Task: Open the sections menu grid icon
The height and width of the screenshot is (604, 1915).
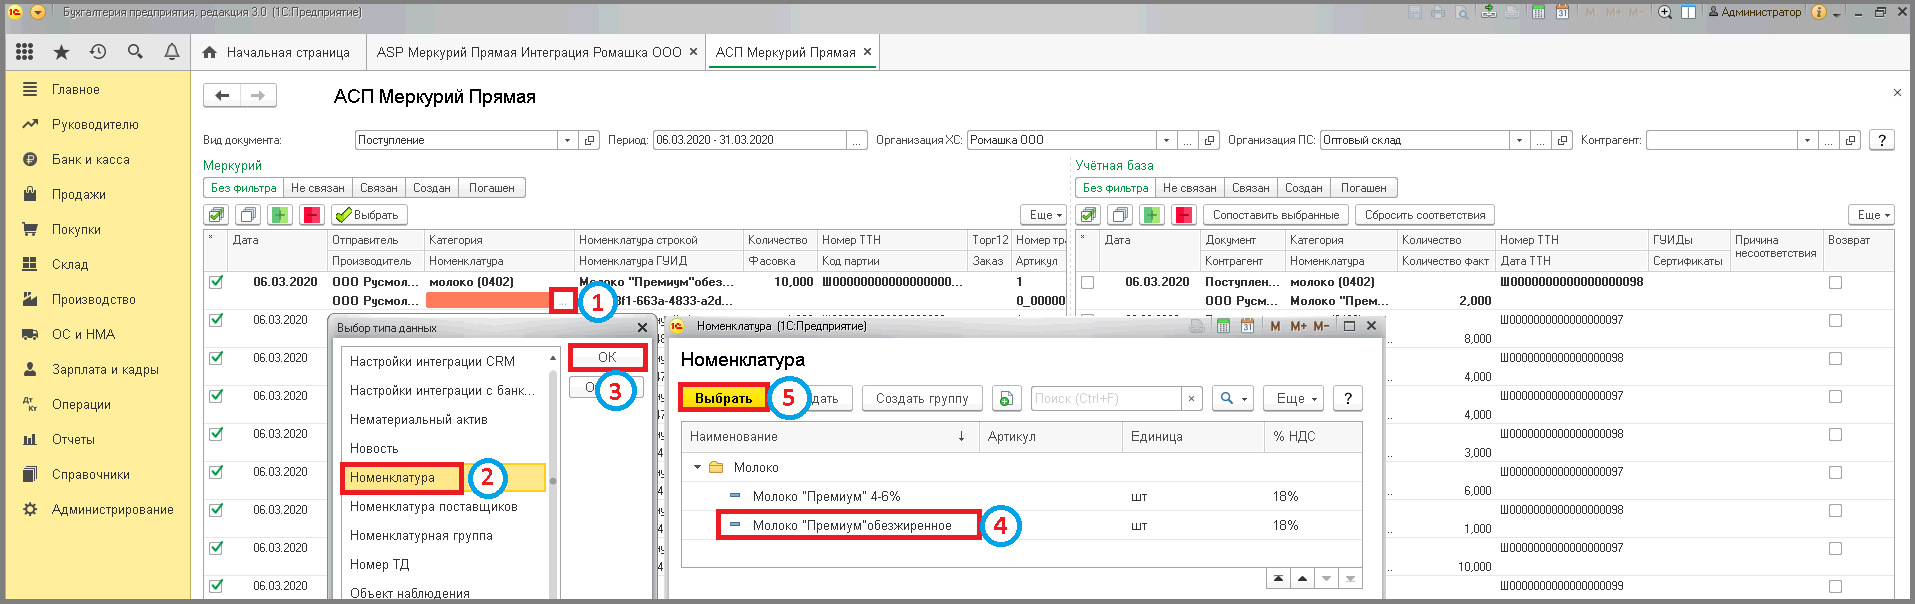Action: 25,52
